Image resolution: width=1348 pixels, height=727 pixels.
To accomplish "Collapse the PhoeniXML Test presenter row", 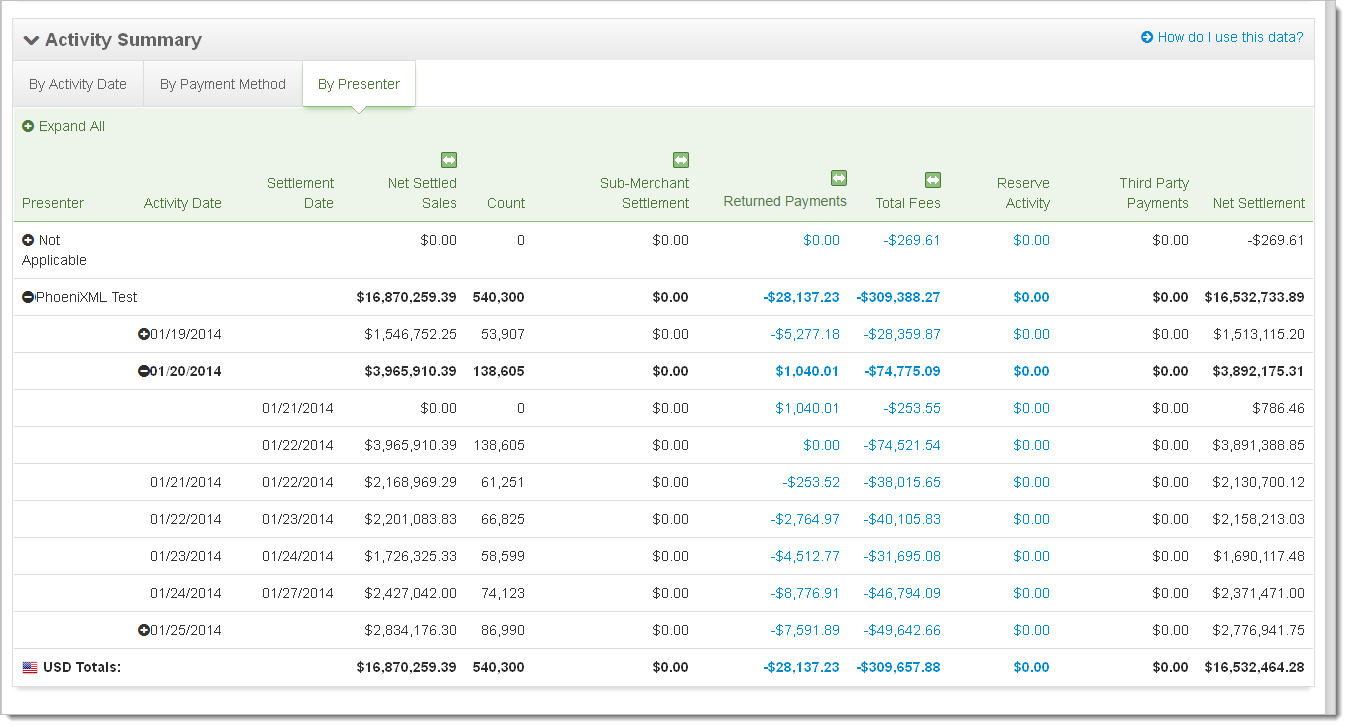I will point(28,297).
